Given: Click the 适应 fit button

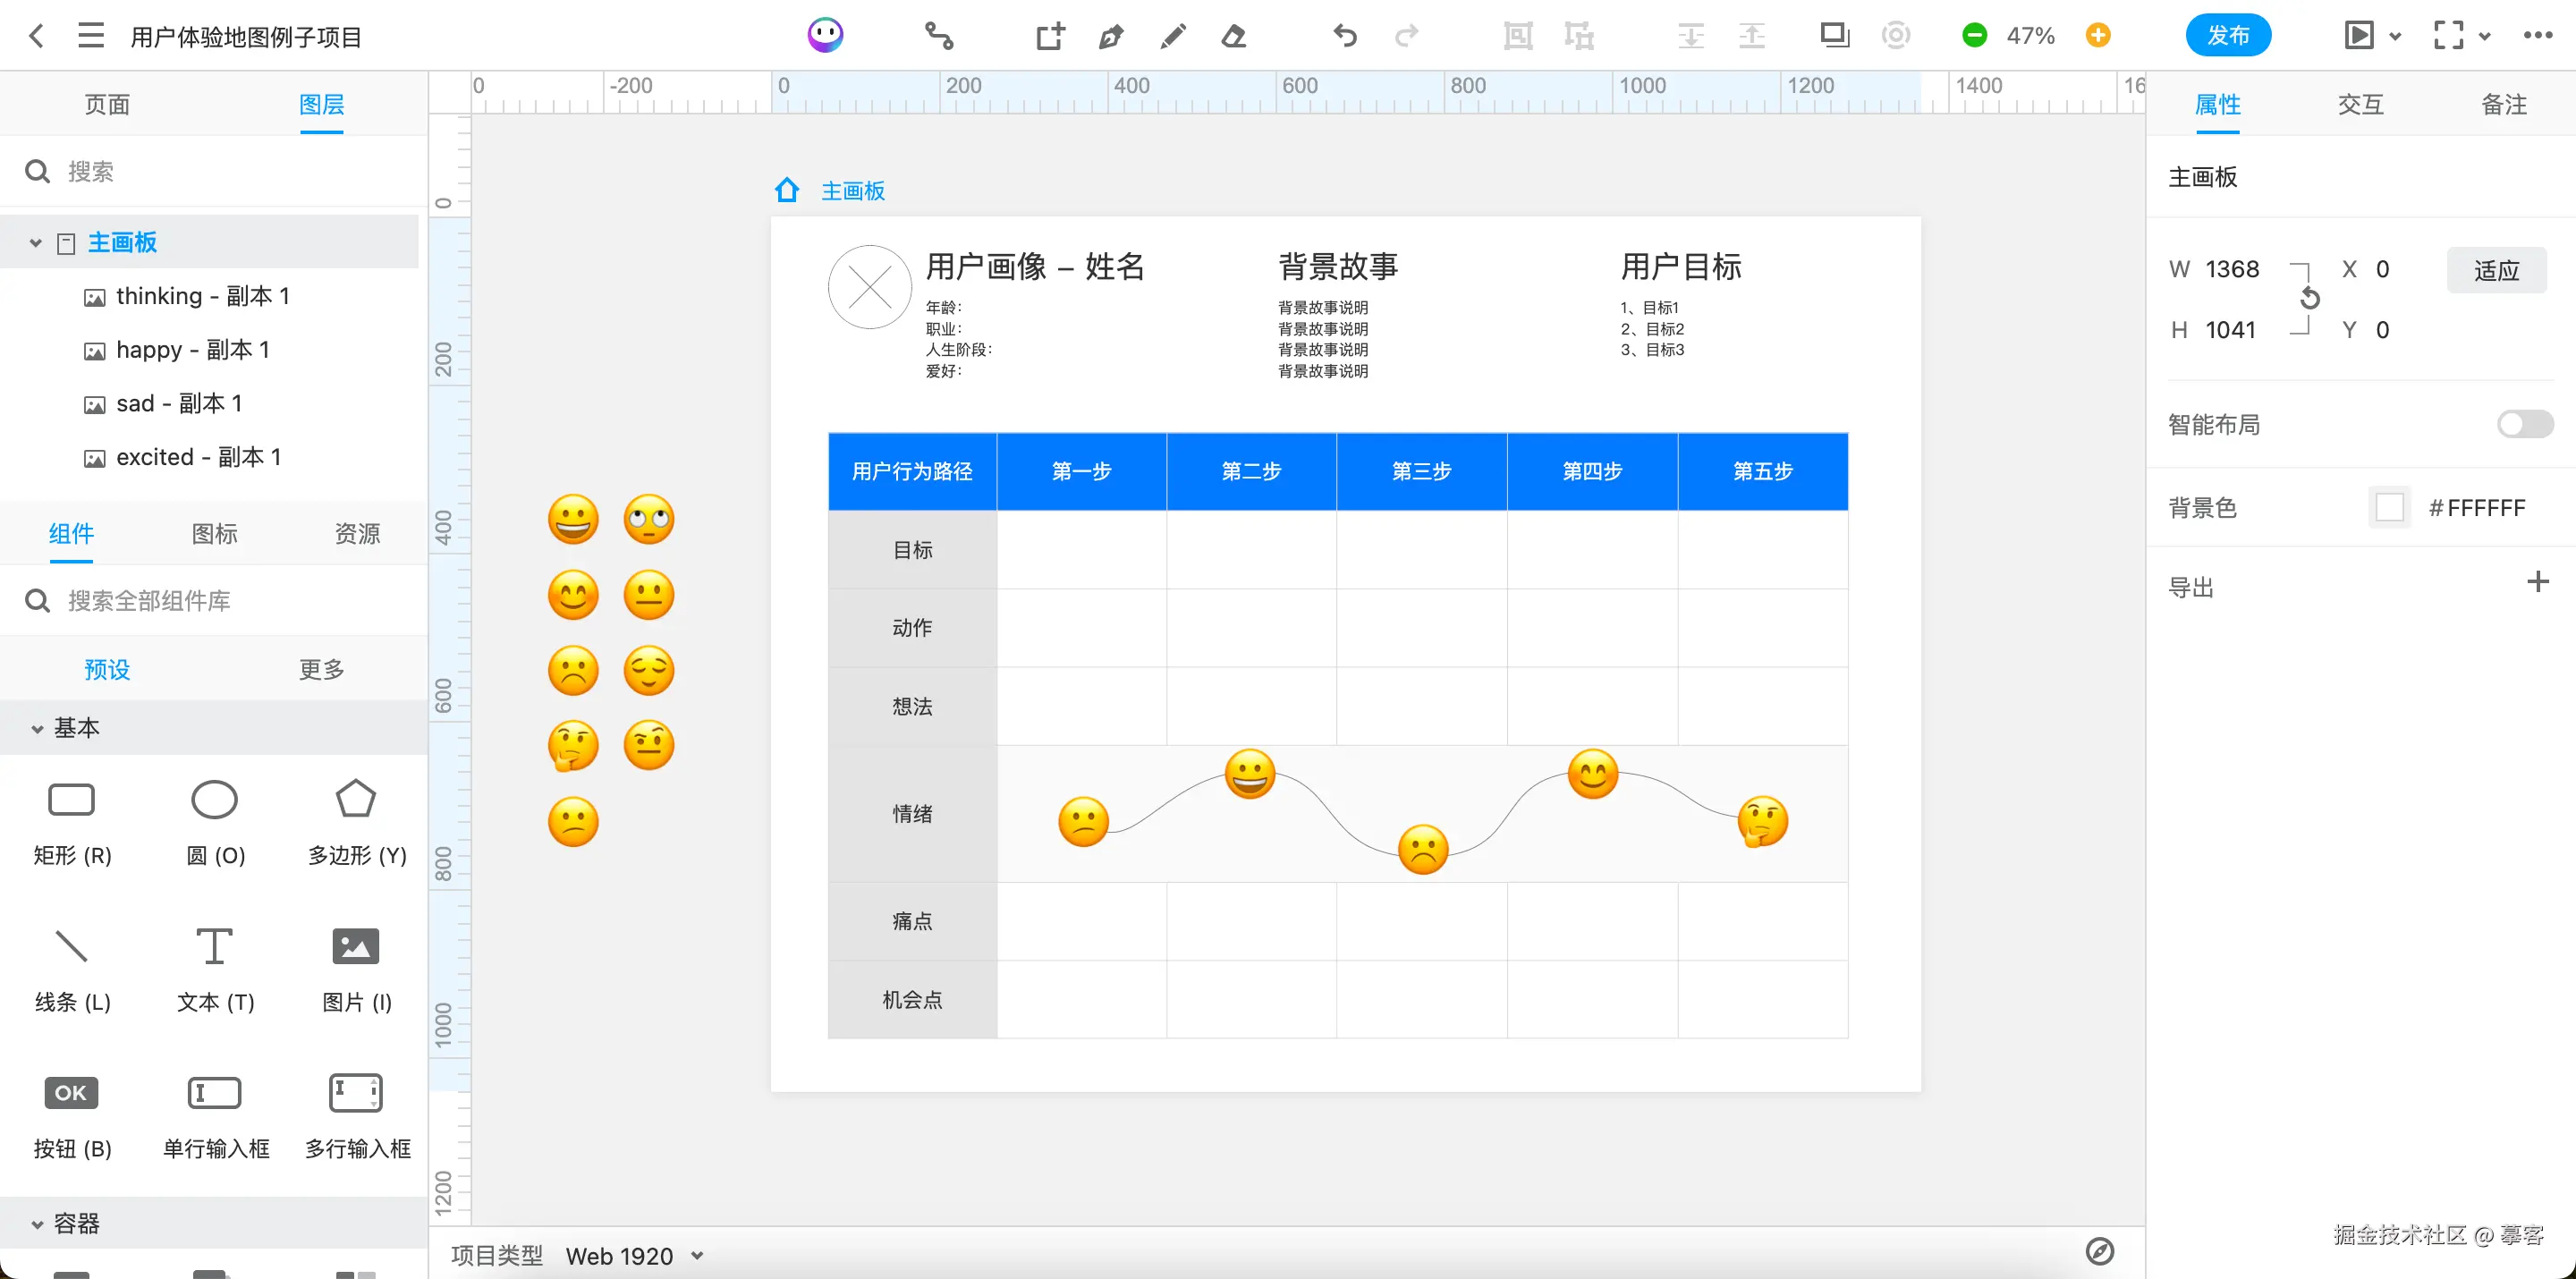Looking at the screenshot, I should (2496, 270).
